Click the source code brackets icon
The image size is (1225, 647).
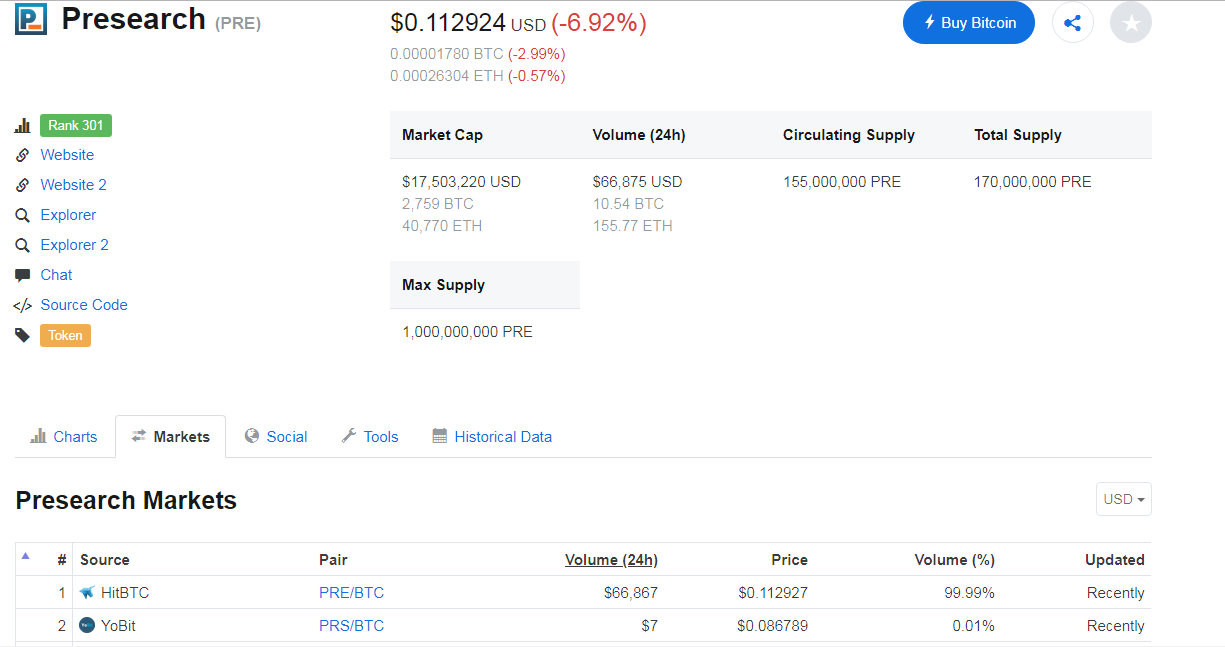[22, 306]
